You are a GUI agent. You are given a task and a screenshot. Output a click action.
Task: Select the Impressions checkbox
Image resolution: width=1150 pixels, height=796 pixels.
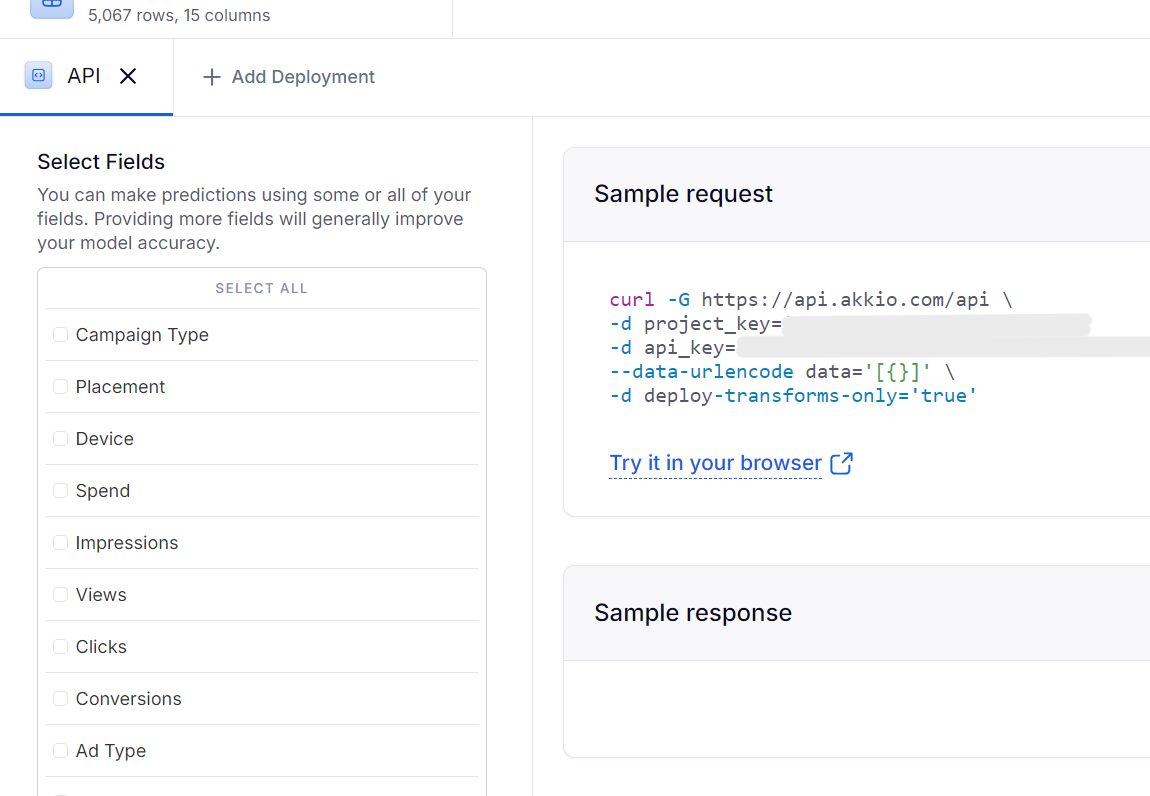(61, 543)
